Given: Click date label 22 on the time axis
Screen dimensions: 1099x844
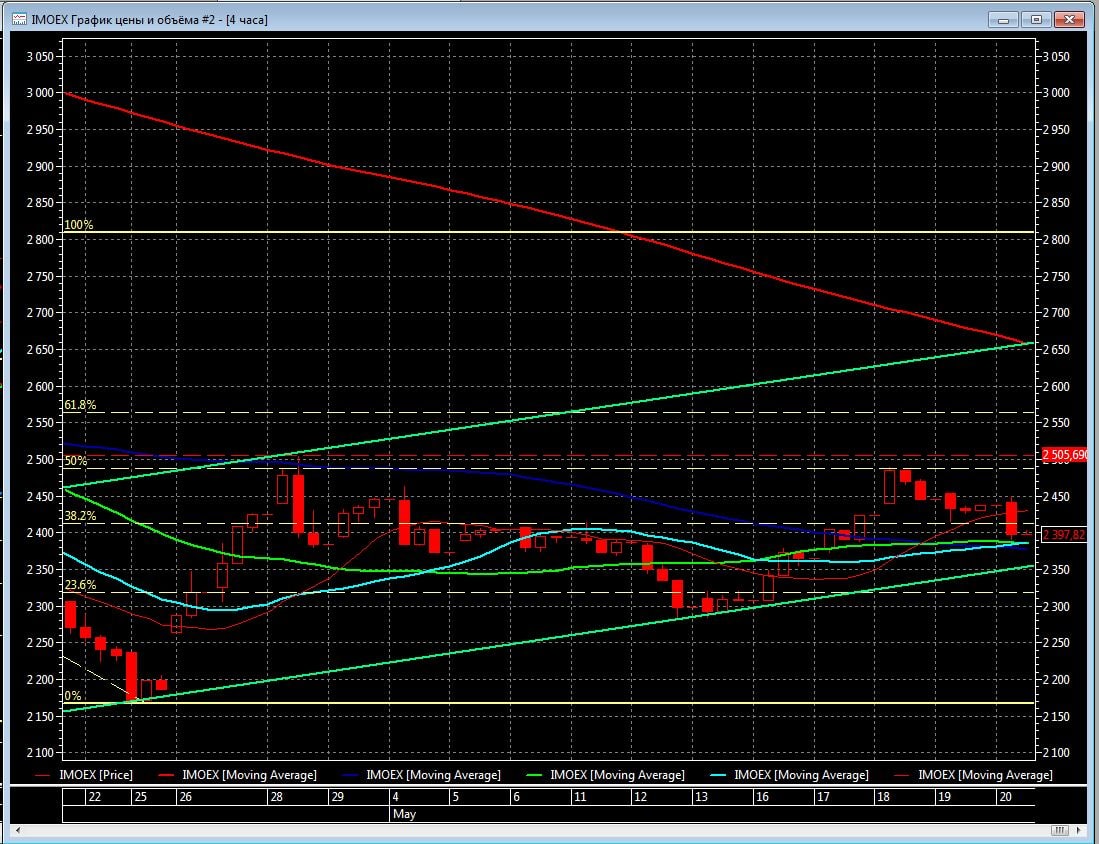Looking at the screenshot, I should 95,797.
